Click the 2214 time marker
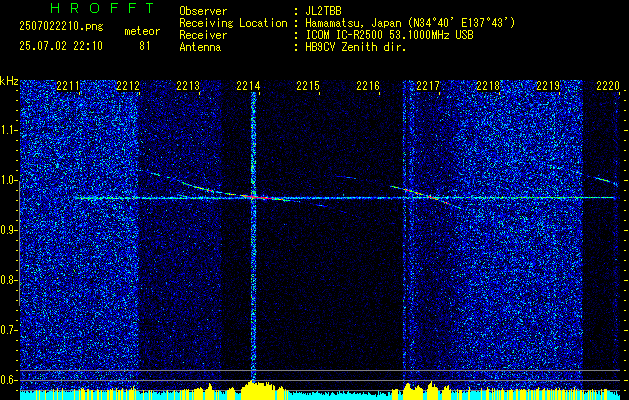629x400 pixels. pos(248,86)
